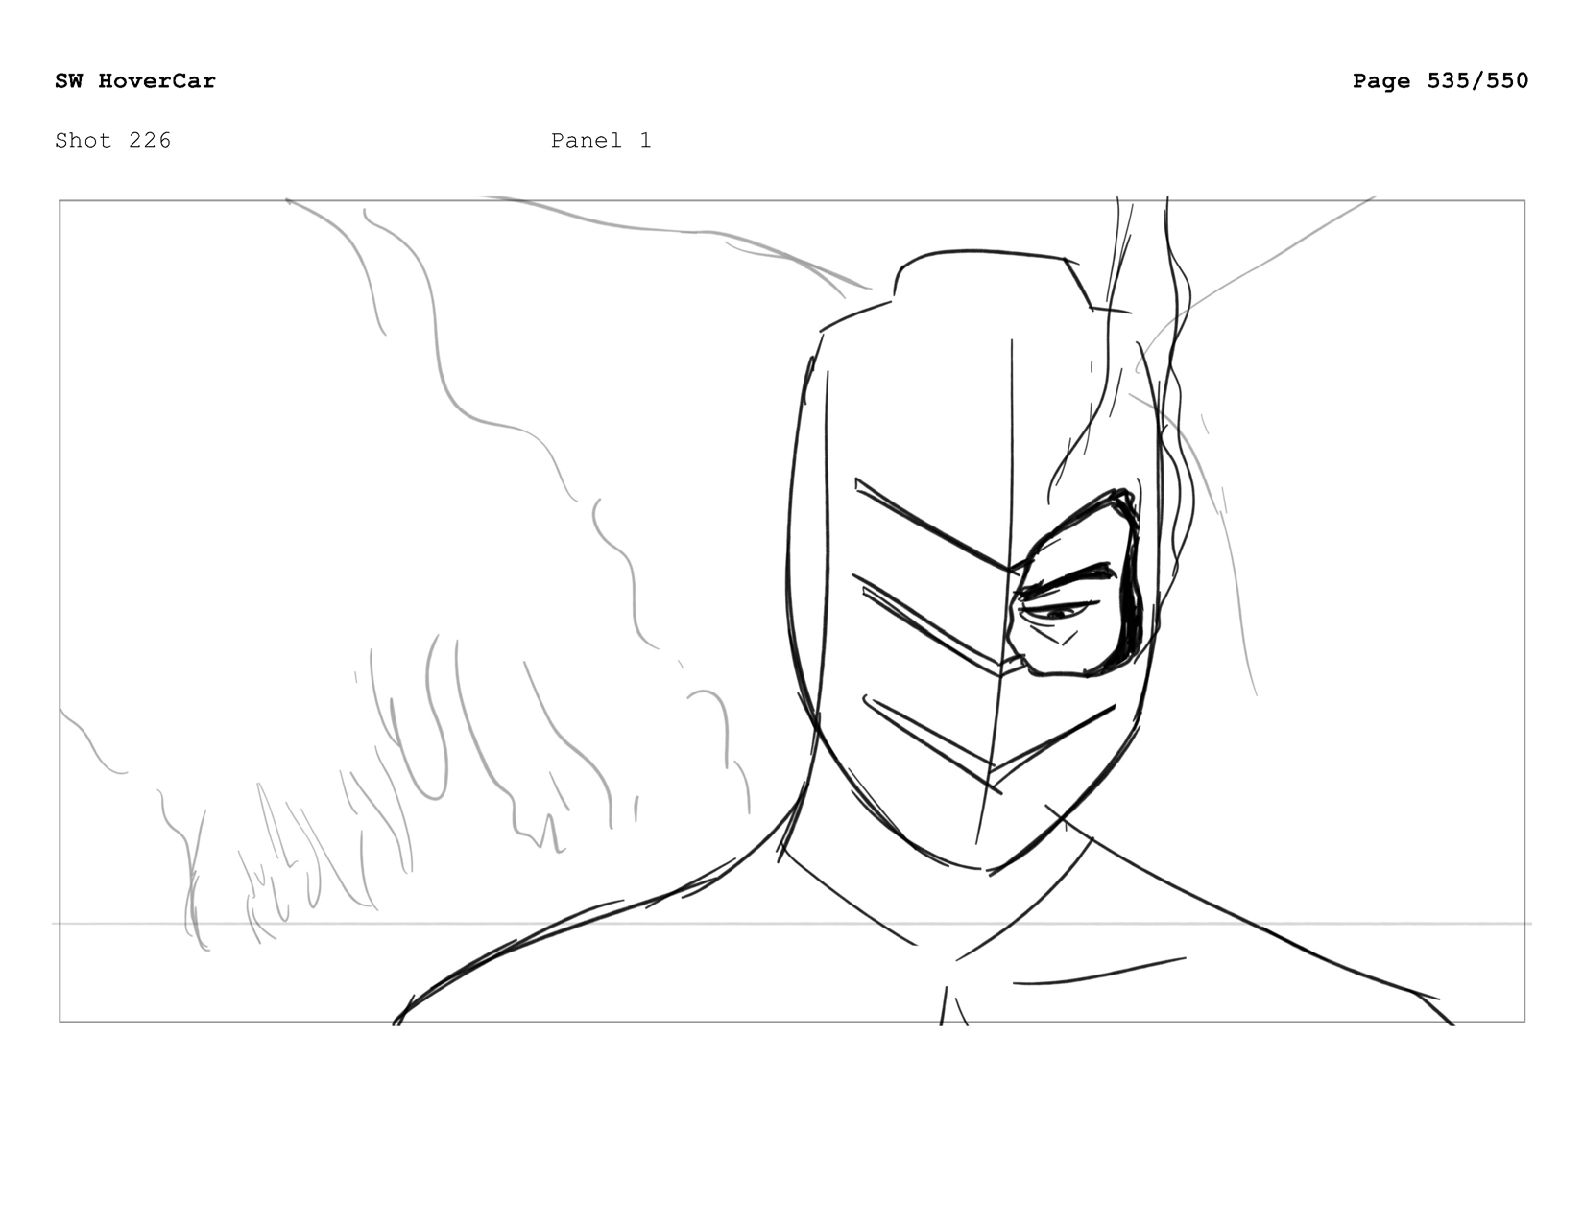Click the storyboard panel drawing of masked character
This screenshot has width=1584, height=1224.
click(792, 611)
